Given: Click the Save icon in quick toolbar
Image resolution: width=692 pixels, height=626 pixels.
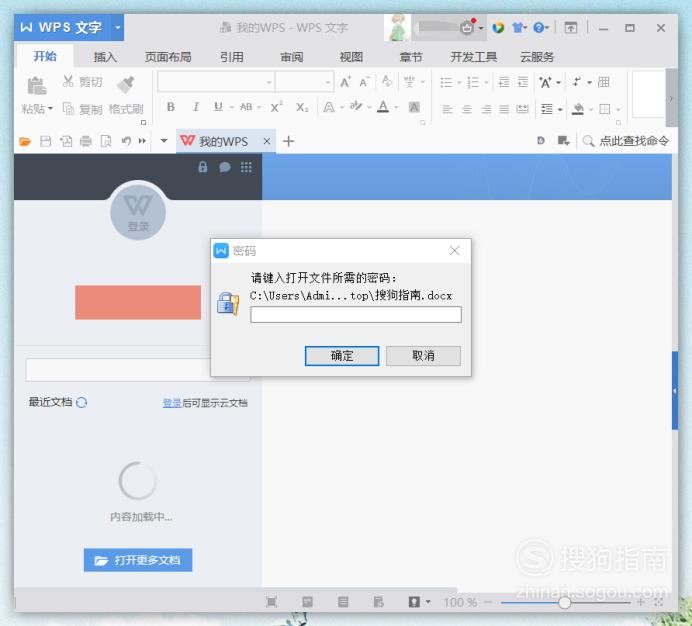Looking at the screenshot, I should [x=45, y=141].
